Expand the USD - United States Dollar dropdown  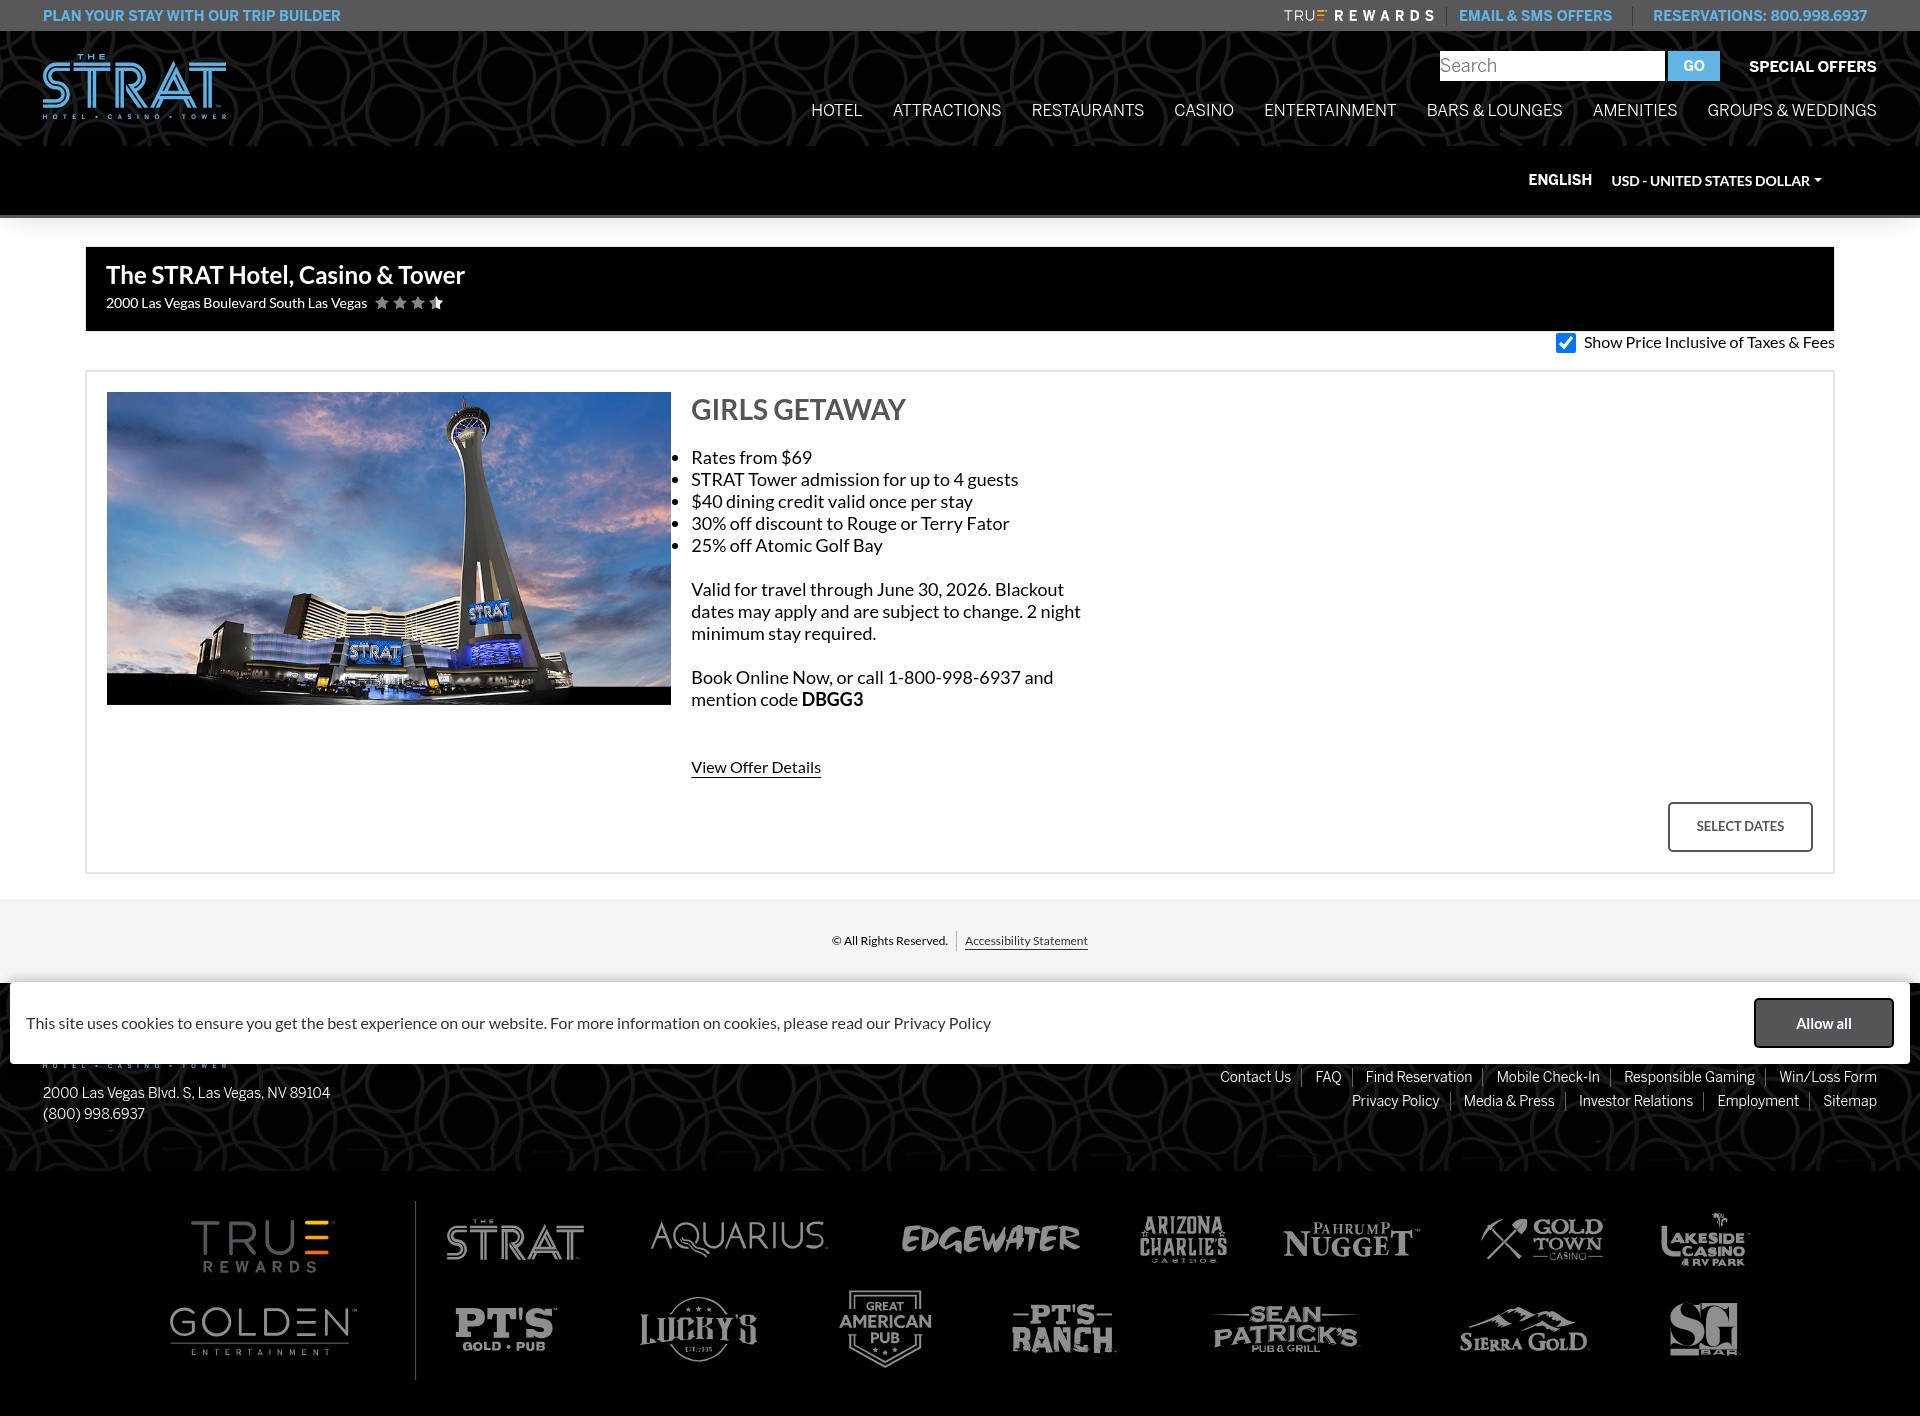point(1716,181)
